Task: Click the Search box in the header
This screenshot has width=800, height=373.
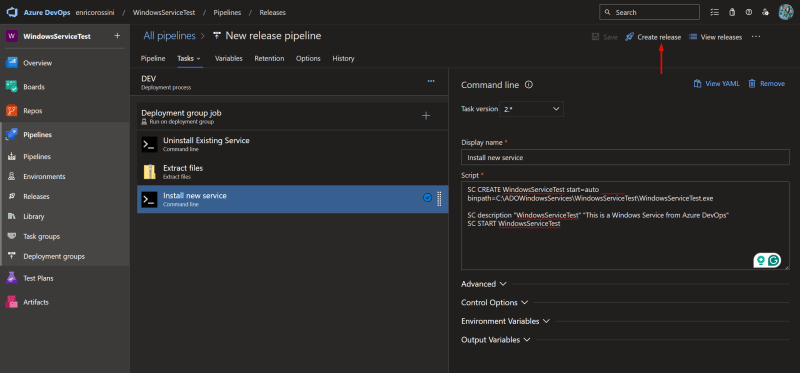Action: pyautogui.click(x=649, y=12)
